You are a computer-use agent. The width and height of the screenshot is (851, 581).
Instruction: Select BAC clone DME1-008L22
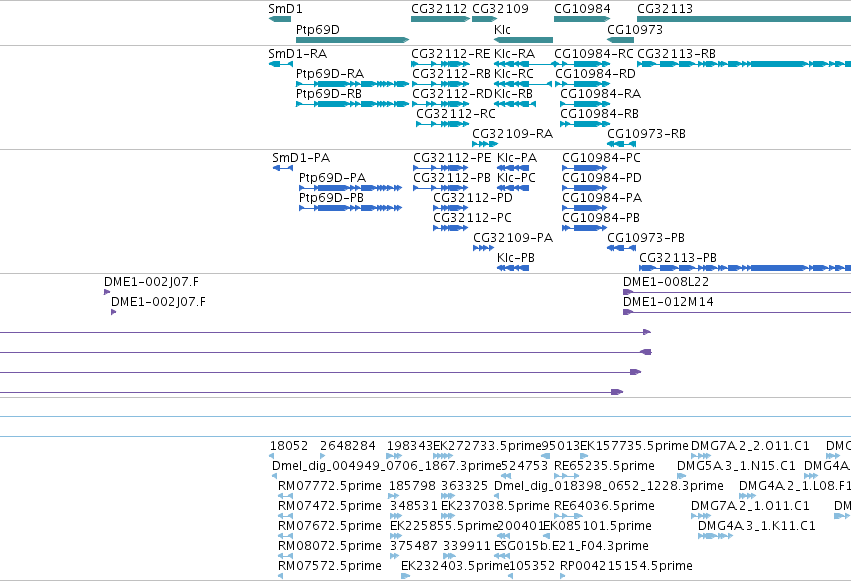(737, 292)
